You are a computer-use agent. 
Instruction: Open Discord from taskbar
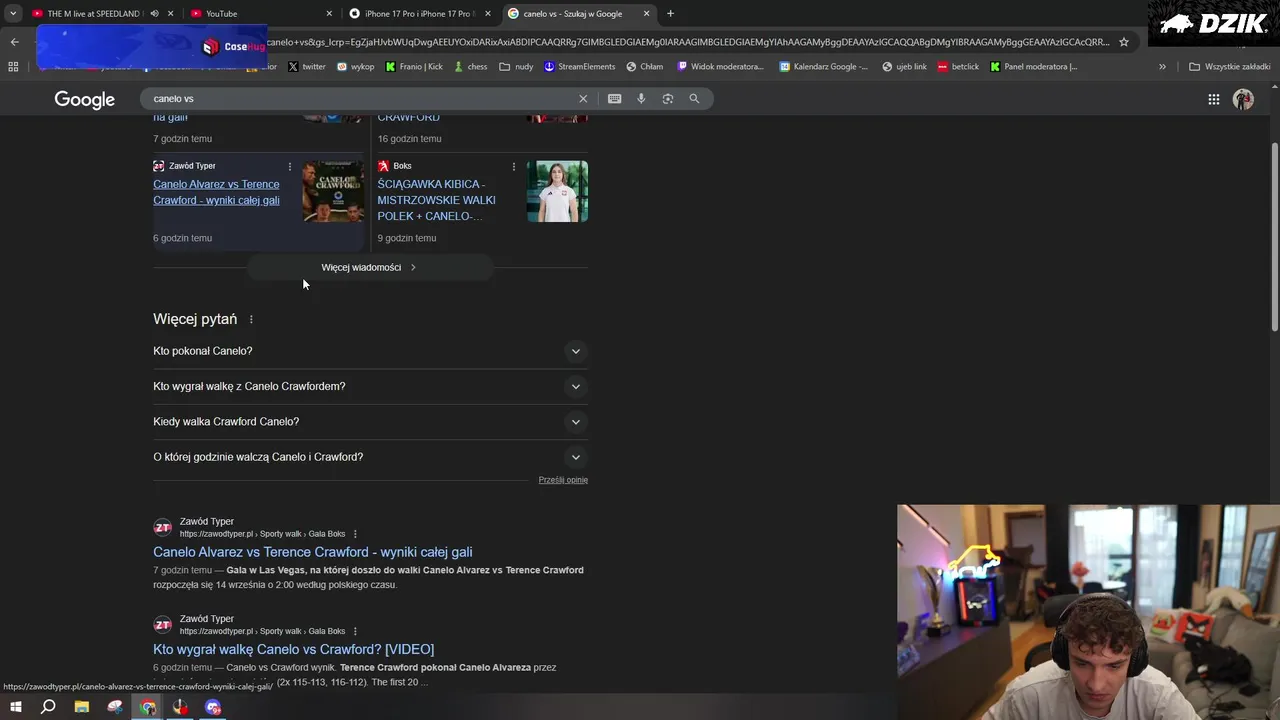[213, 707]
